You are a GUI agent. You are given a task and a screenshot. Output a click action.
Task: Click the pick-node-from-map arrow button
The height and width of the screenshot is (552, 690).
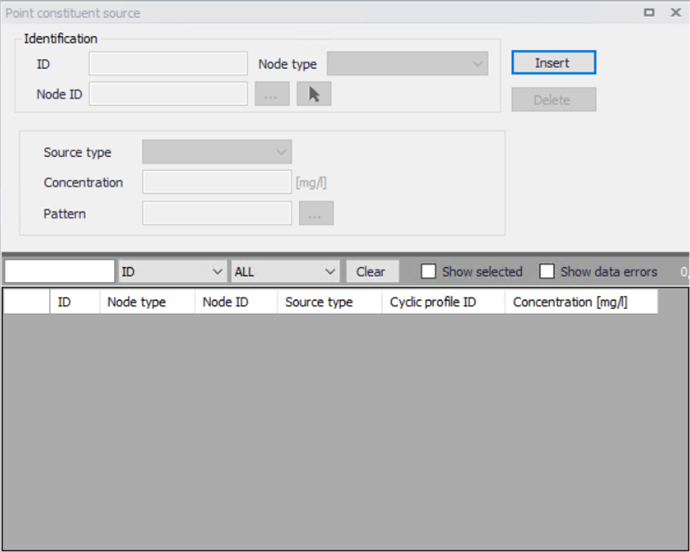314,94
